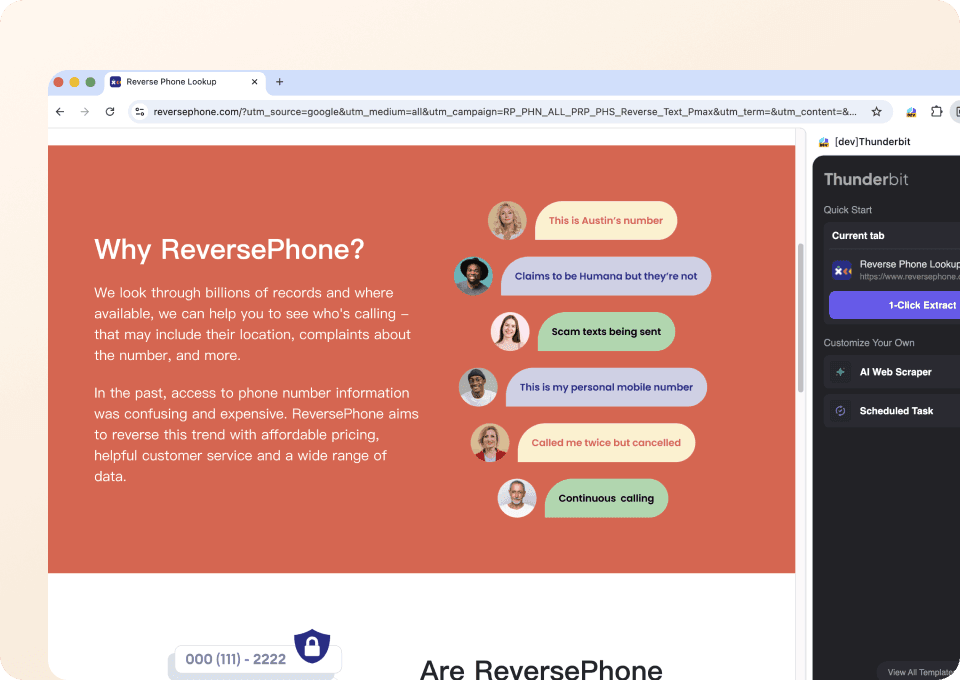Open a new tab with plus button
Viewport: 960px width, 680px height.
[279, 81]
